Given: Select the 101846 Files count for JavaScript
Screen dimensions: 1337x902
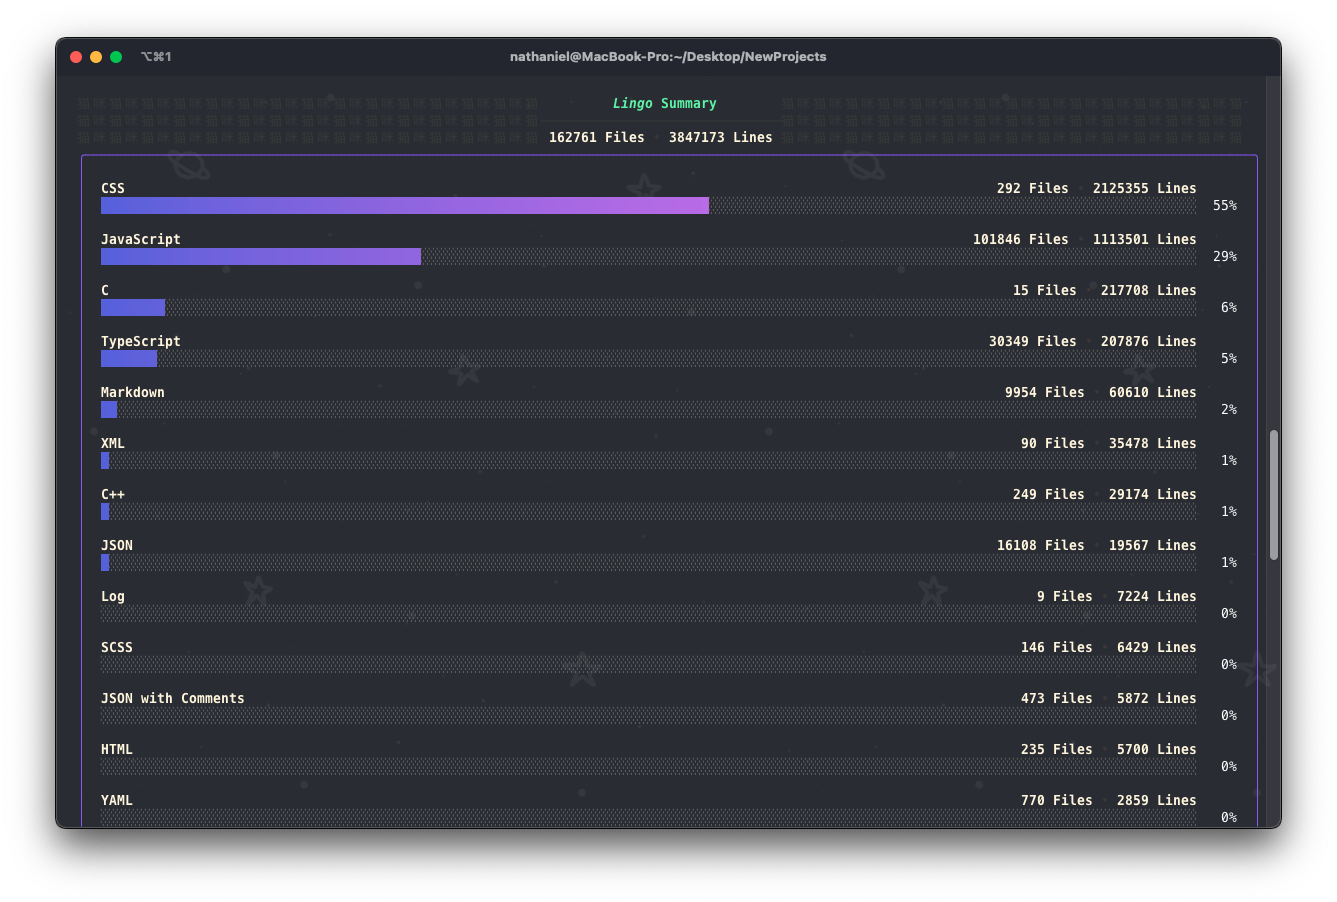Looking at the screenshot, I should pos(1021,239).
